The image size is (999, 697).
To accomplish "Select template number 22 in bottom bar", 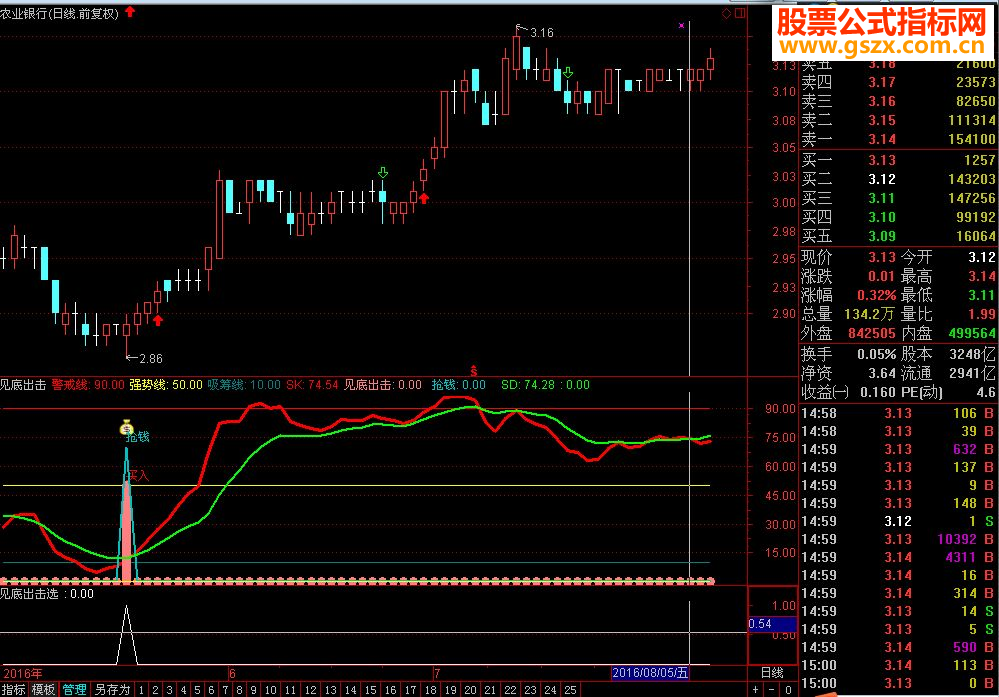I will pos(510,690).
